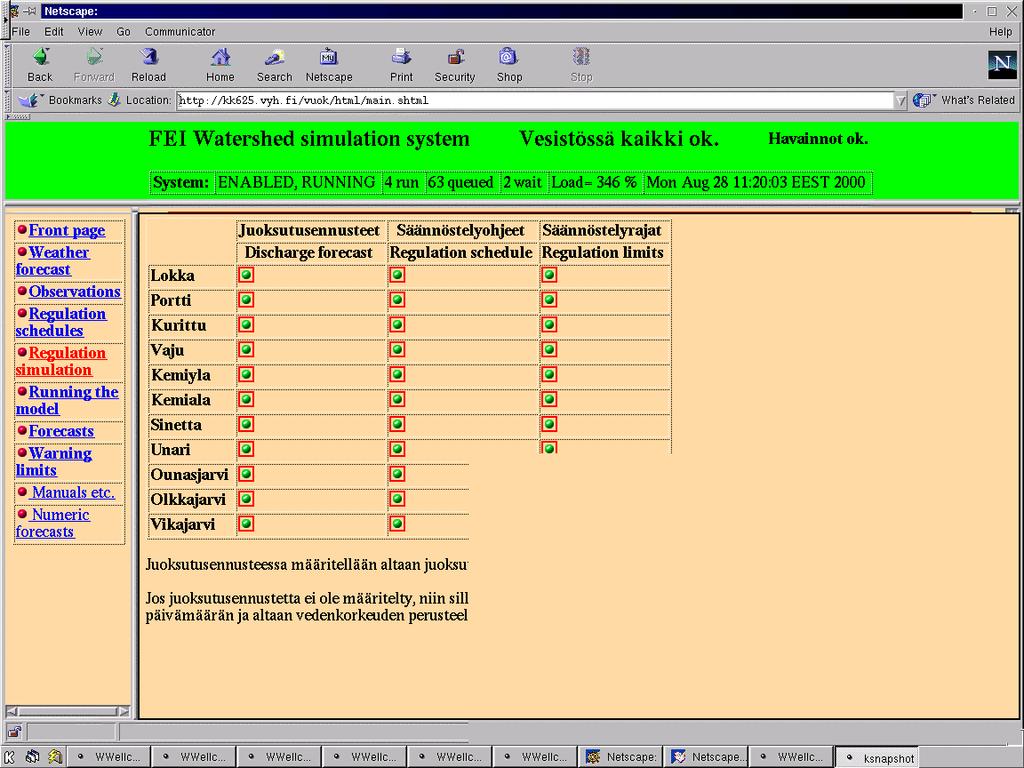Click Kemiala regulation limits green indicator
The image size is (1024, 768).
point(549,399)
